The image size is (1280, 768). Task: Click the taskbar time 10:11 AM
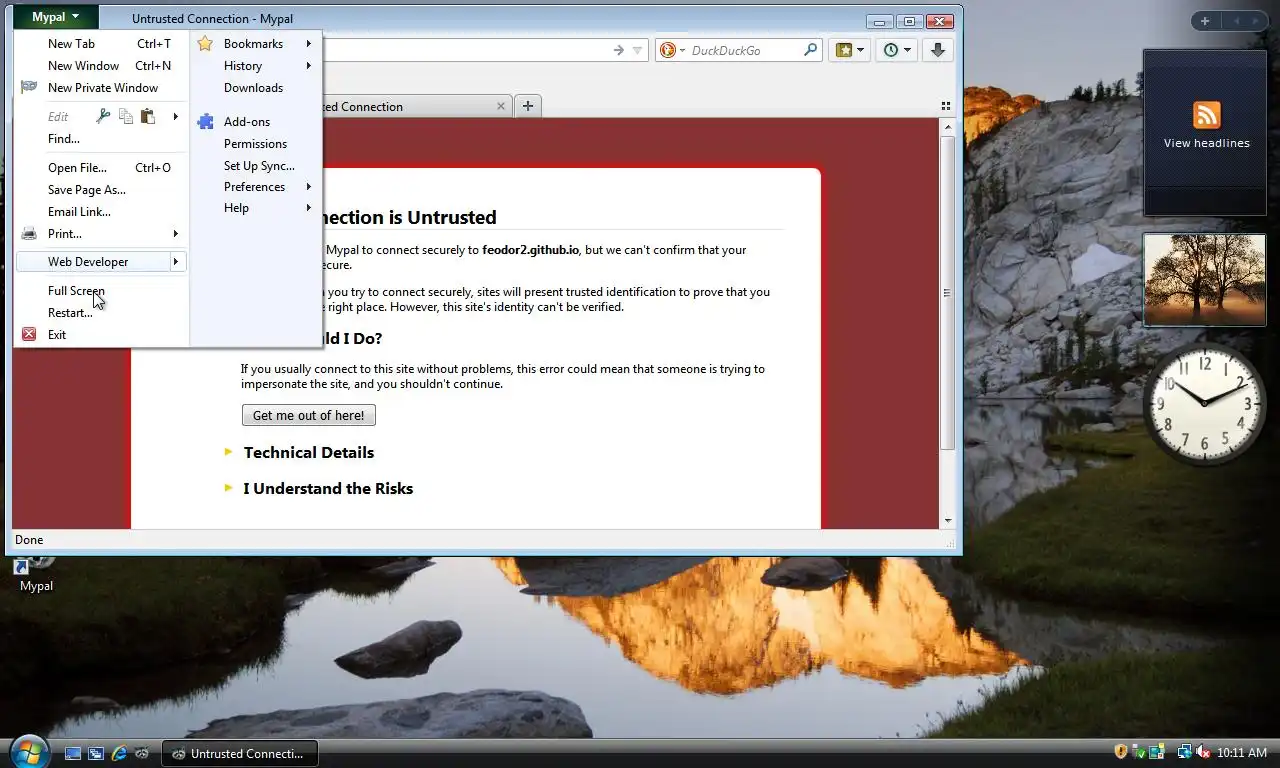(1242, 752)
